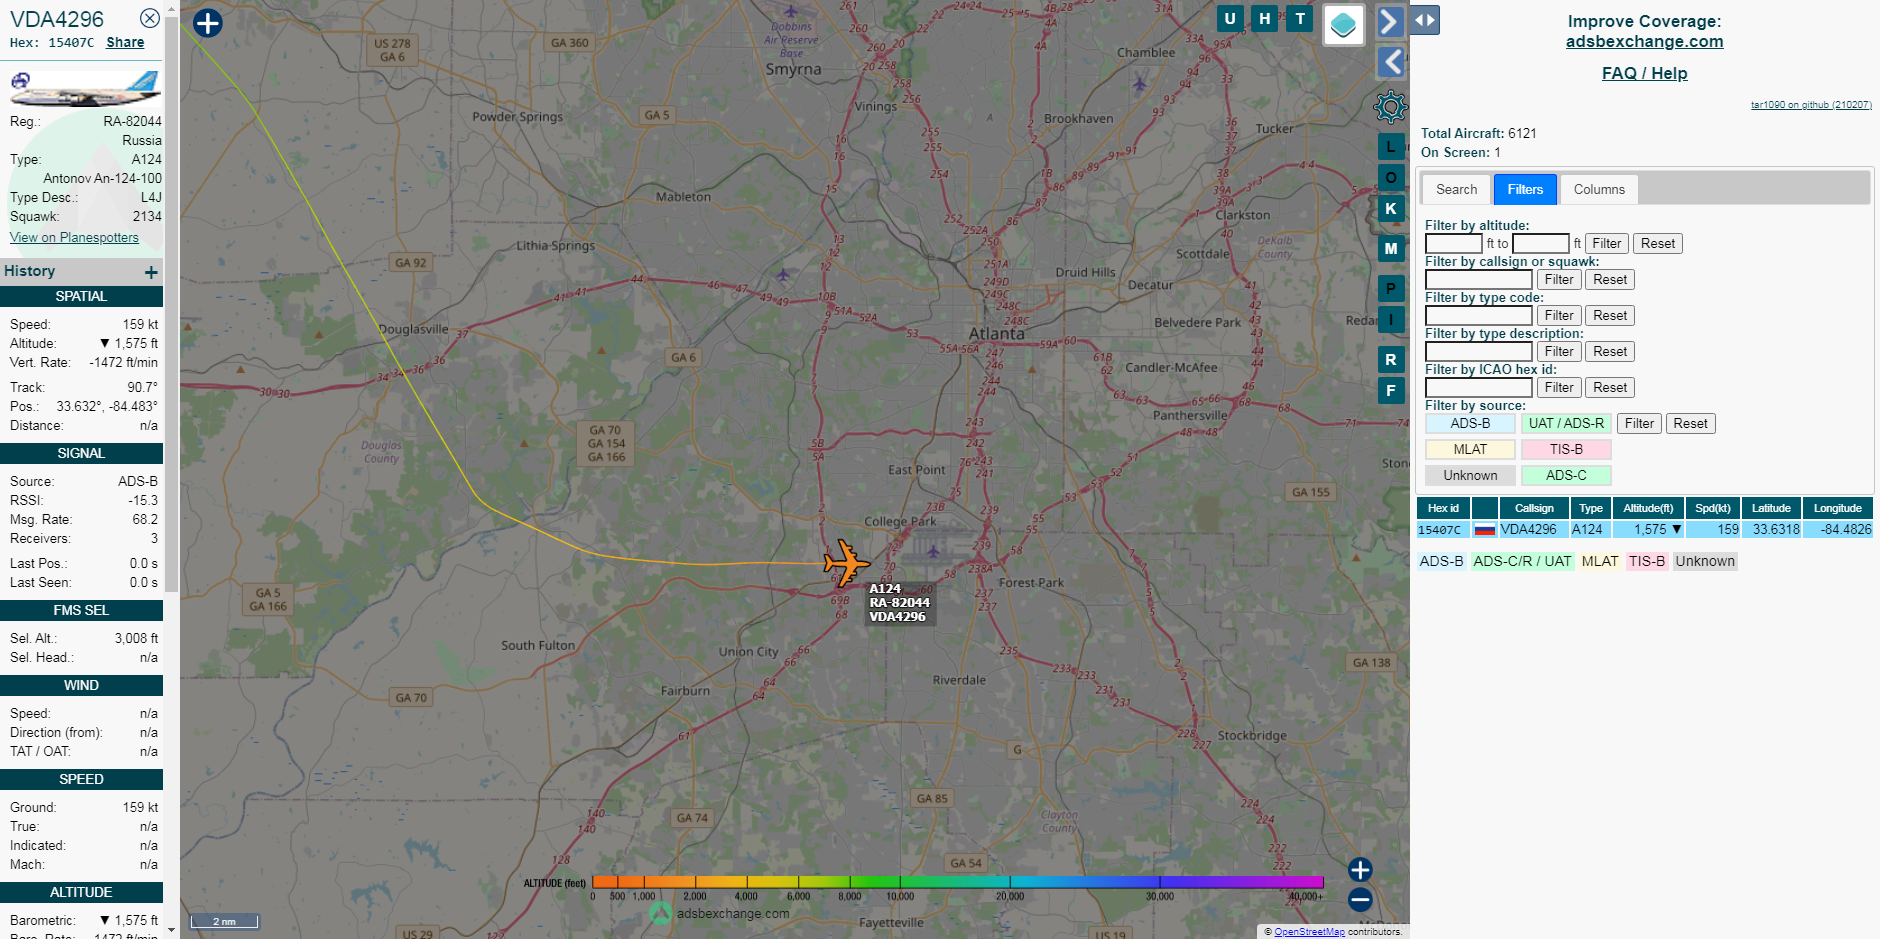Open OpenStreetMap attribution link
Image resolution: width=1880 pixels, height=939 pixels.
coord(1309,932)
